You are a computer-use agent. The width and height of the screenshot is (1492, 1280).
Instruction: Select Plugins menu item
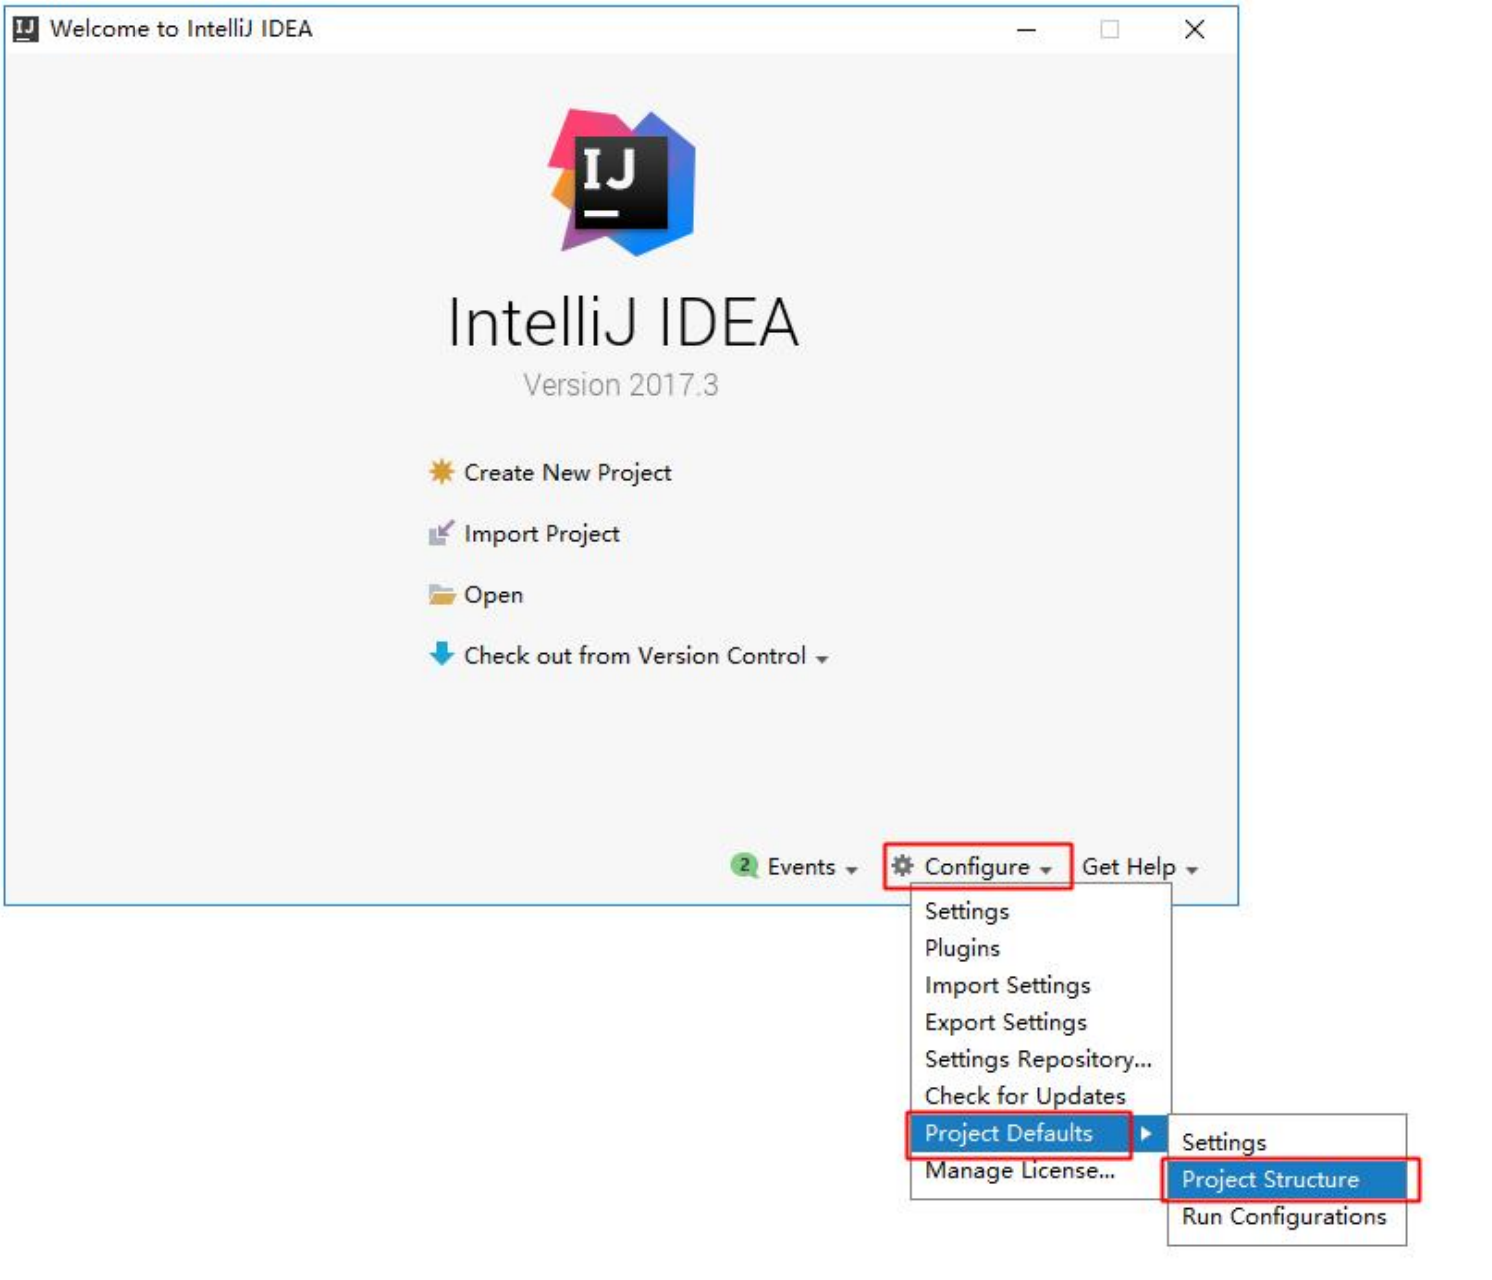tap(1040, 948)
